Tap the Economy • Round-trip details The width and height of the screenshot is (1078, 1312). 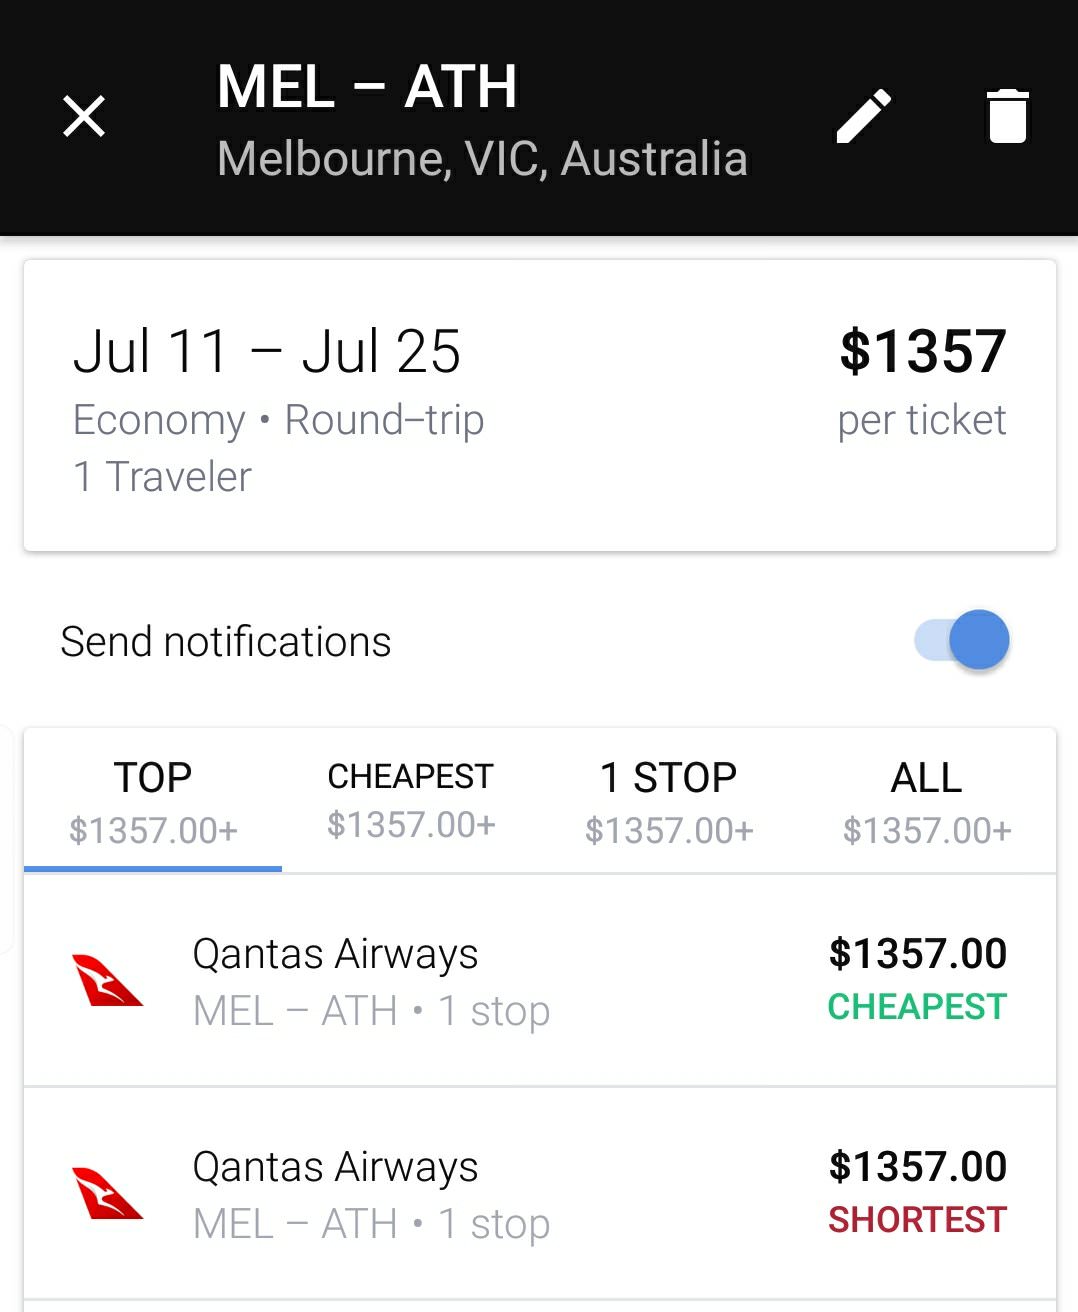278,420
